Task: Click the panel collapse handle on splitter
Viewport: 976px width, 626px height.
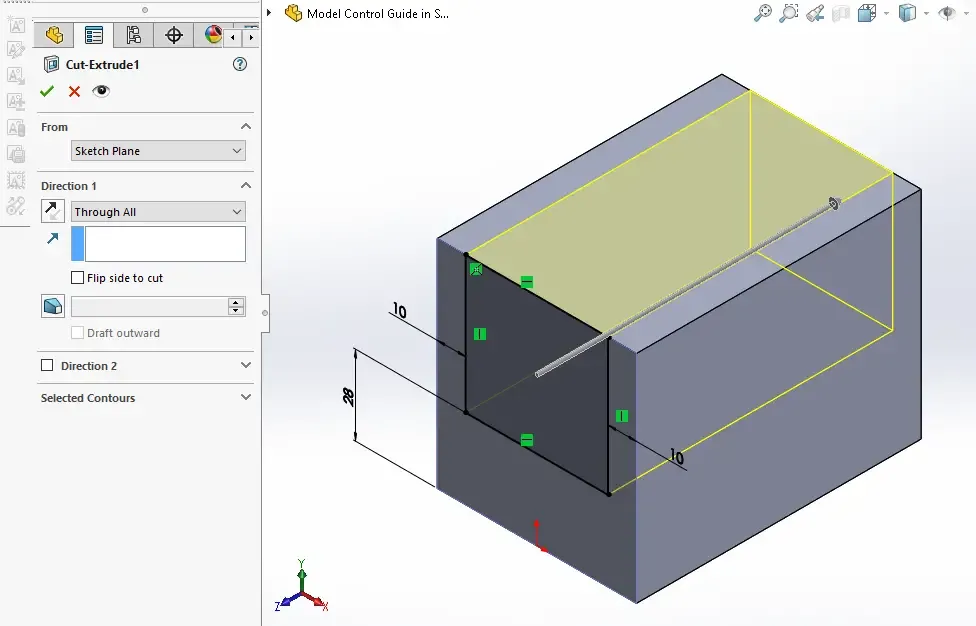Action: pos(265,313)
